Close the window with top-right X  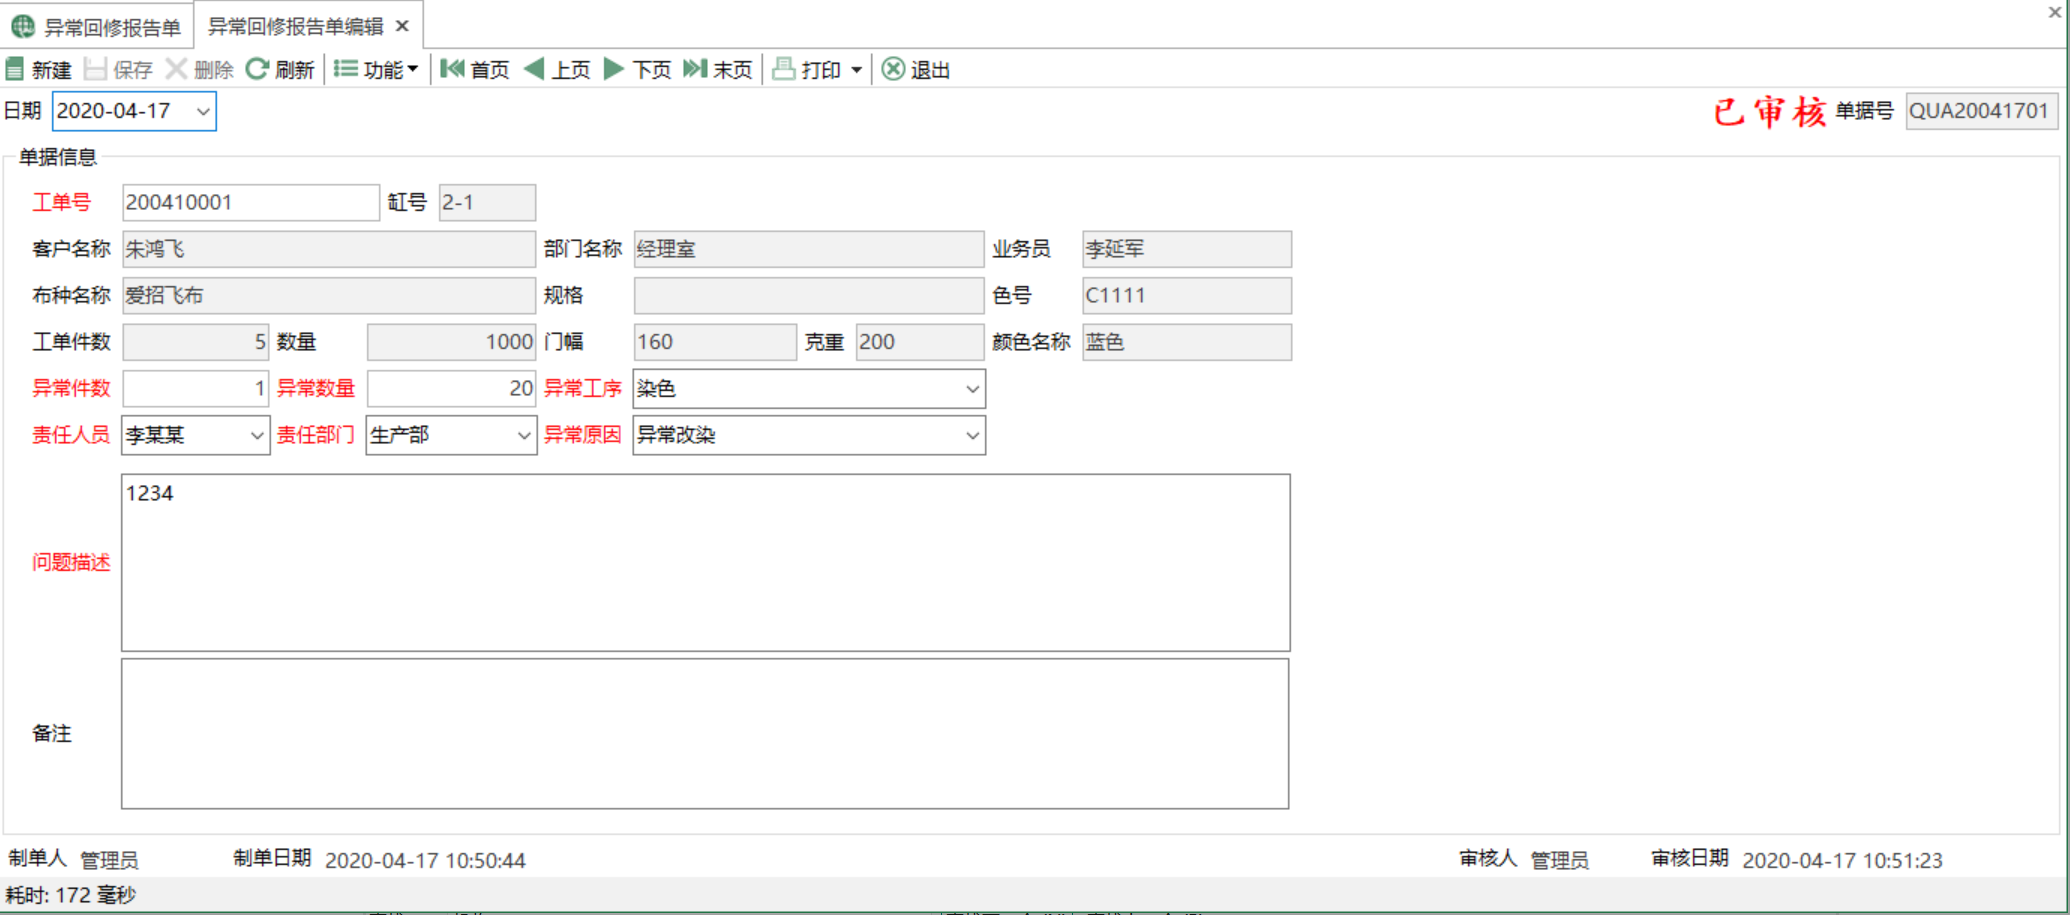point(2054,12)
